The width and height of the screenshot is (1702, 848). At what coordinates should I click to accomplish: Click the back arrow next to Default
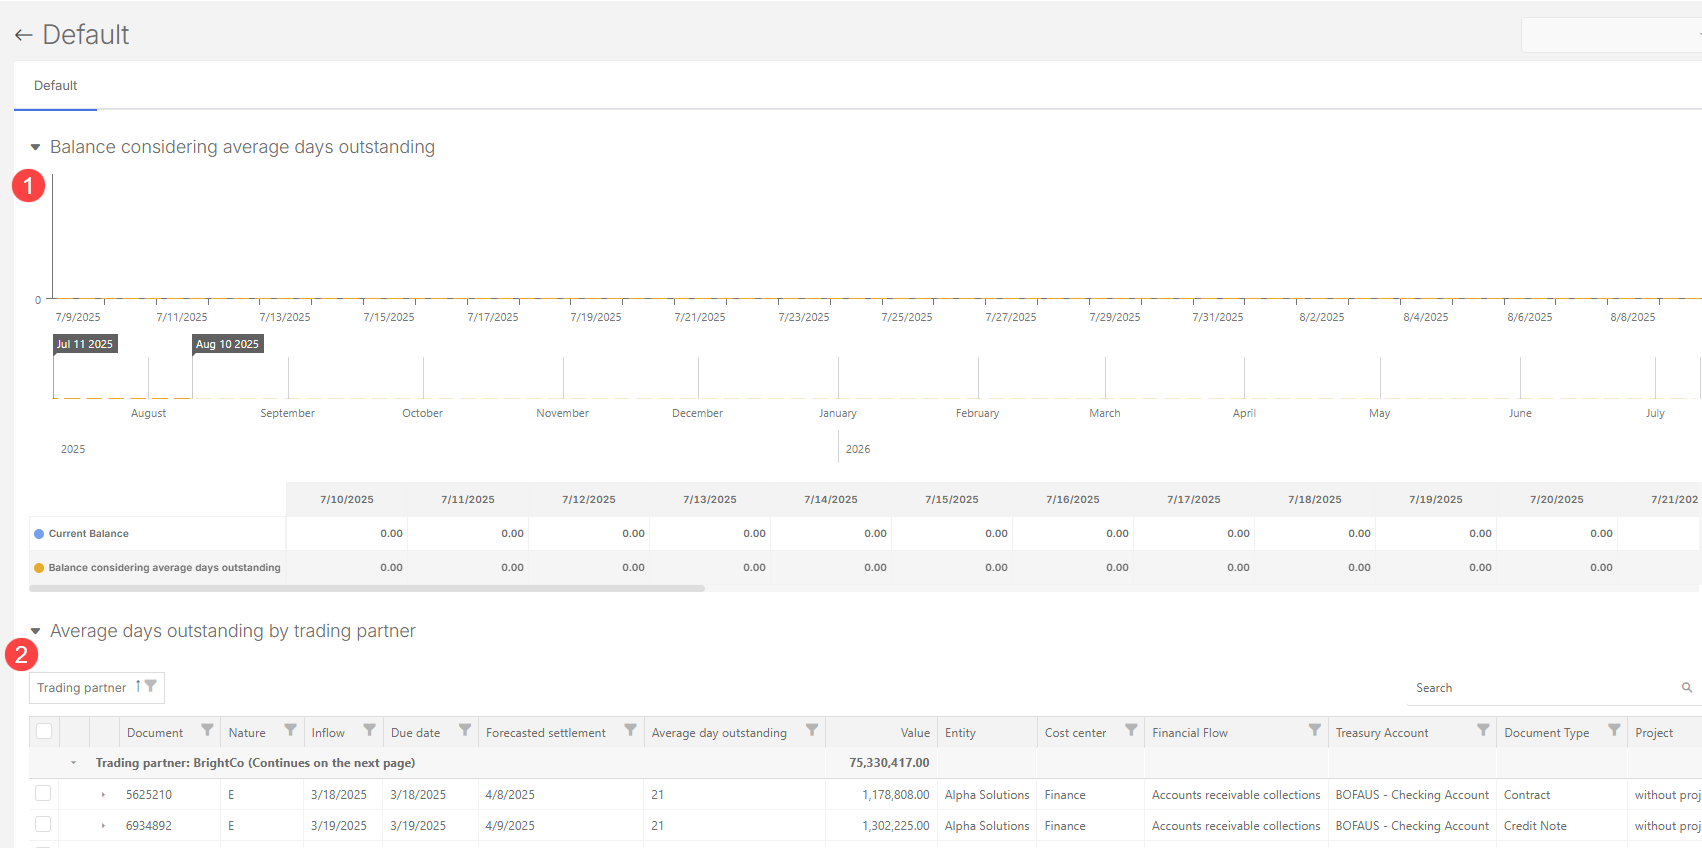(x=23, y=36)
